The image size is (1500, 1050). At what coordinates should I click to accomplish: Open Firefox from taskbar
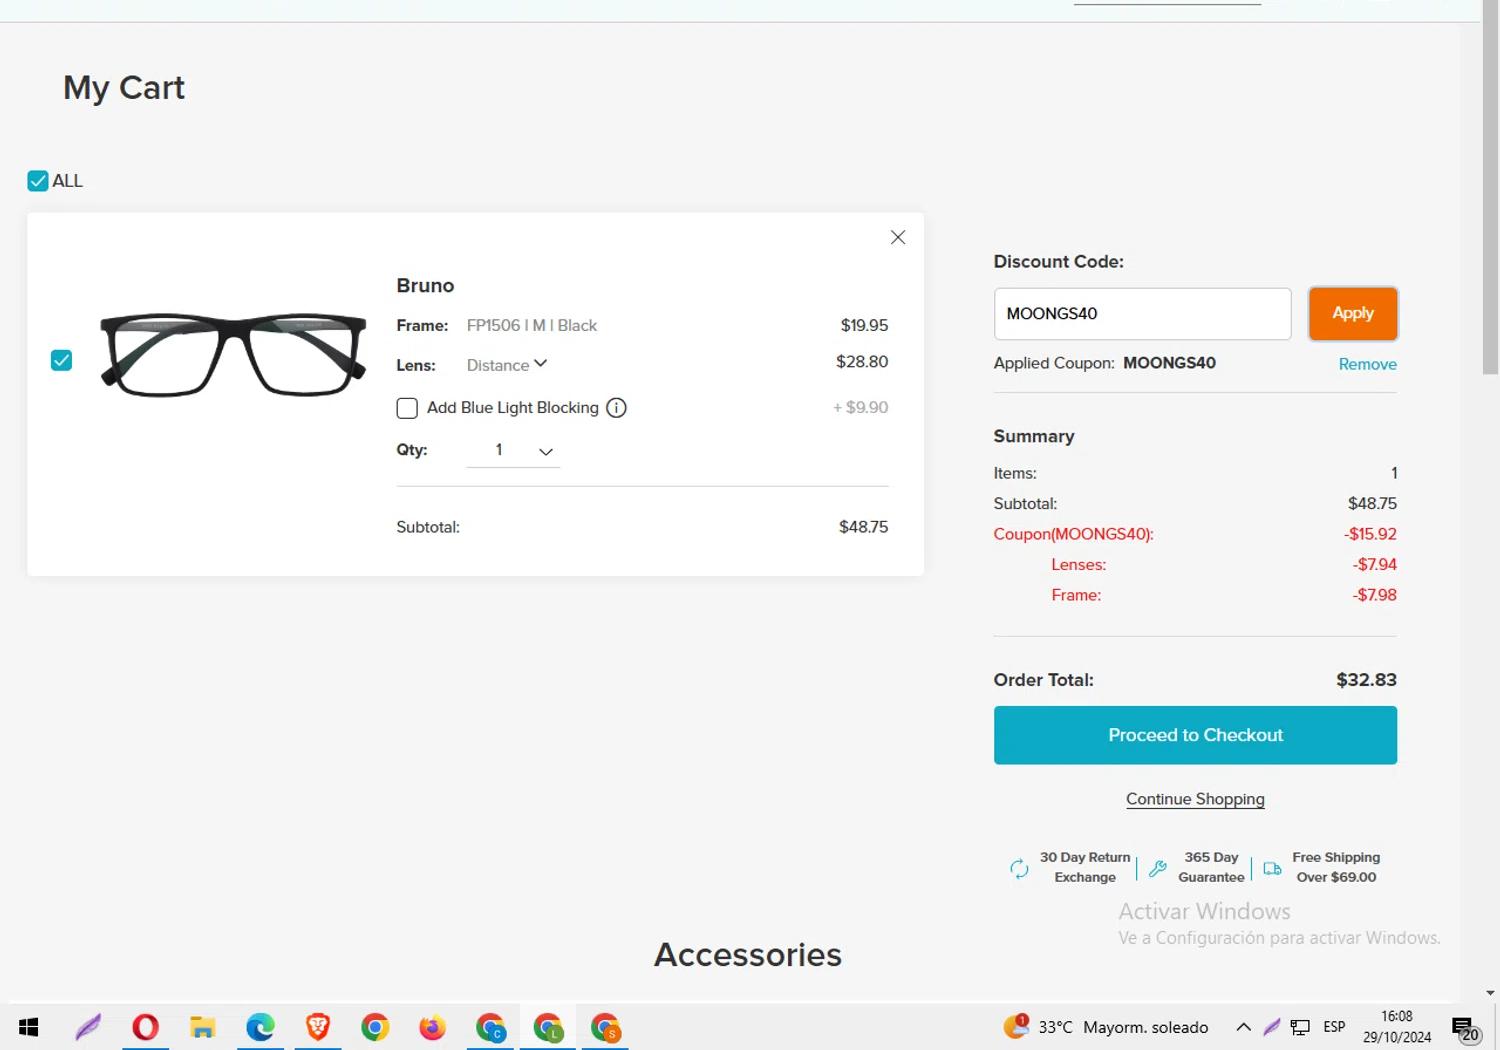point(432,1027)
